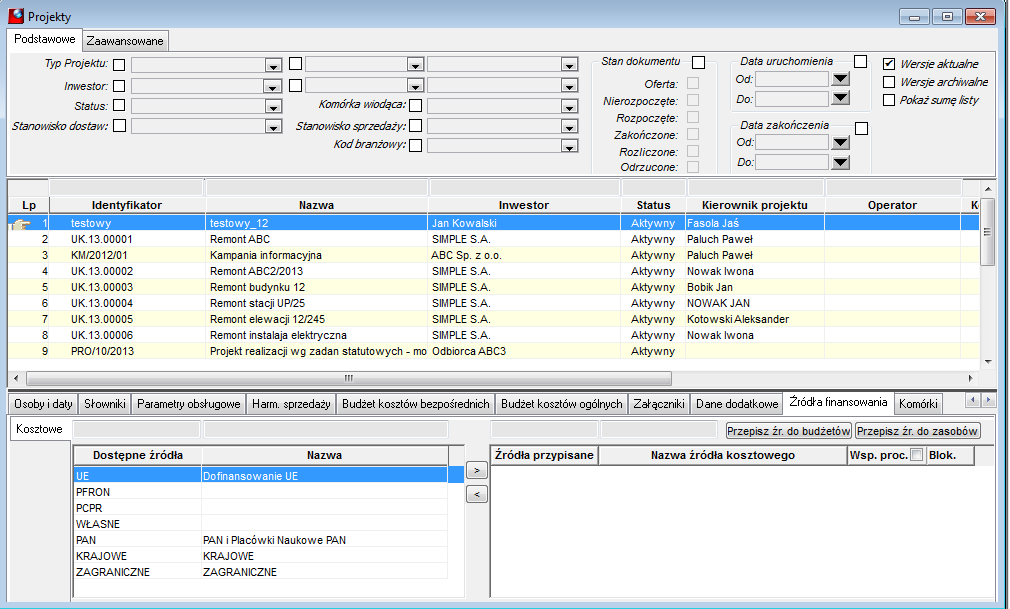Switch to Budżet kosztów ogólnych tab
Image resolution: width=1010 pixels, height=609 pixels.
(x=562, y=404)
